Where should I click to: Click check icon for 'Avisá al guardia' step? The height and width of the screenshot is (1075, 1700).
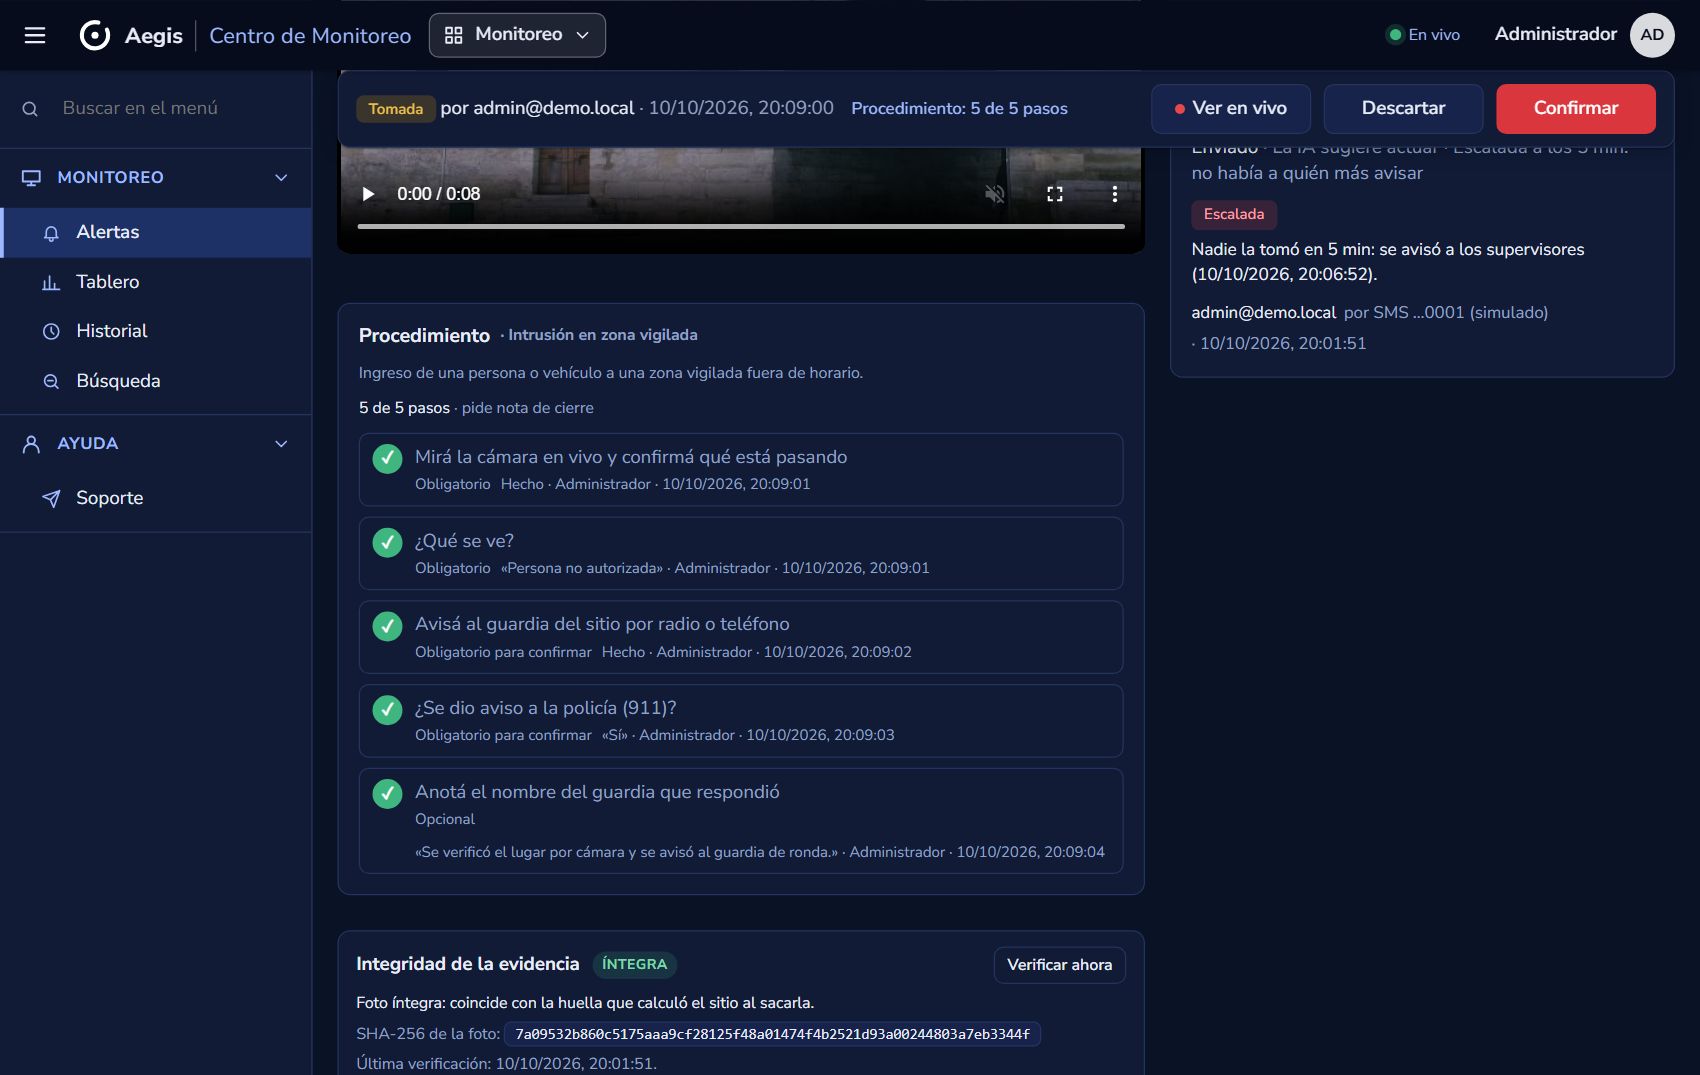(387, 626)
